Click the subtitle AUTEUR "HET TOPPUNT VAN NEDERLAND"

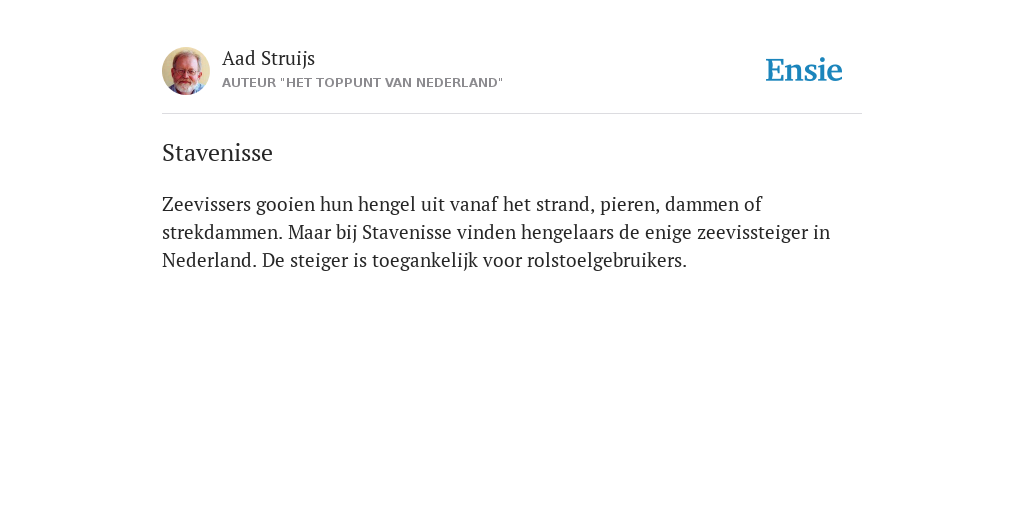tap(362, 83)
